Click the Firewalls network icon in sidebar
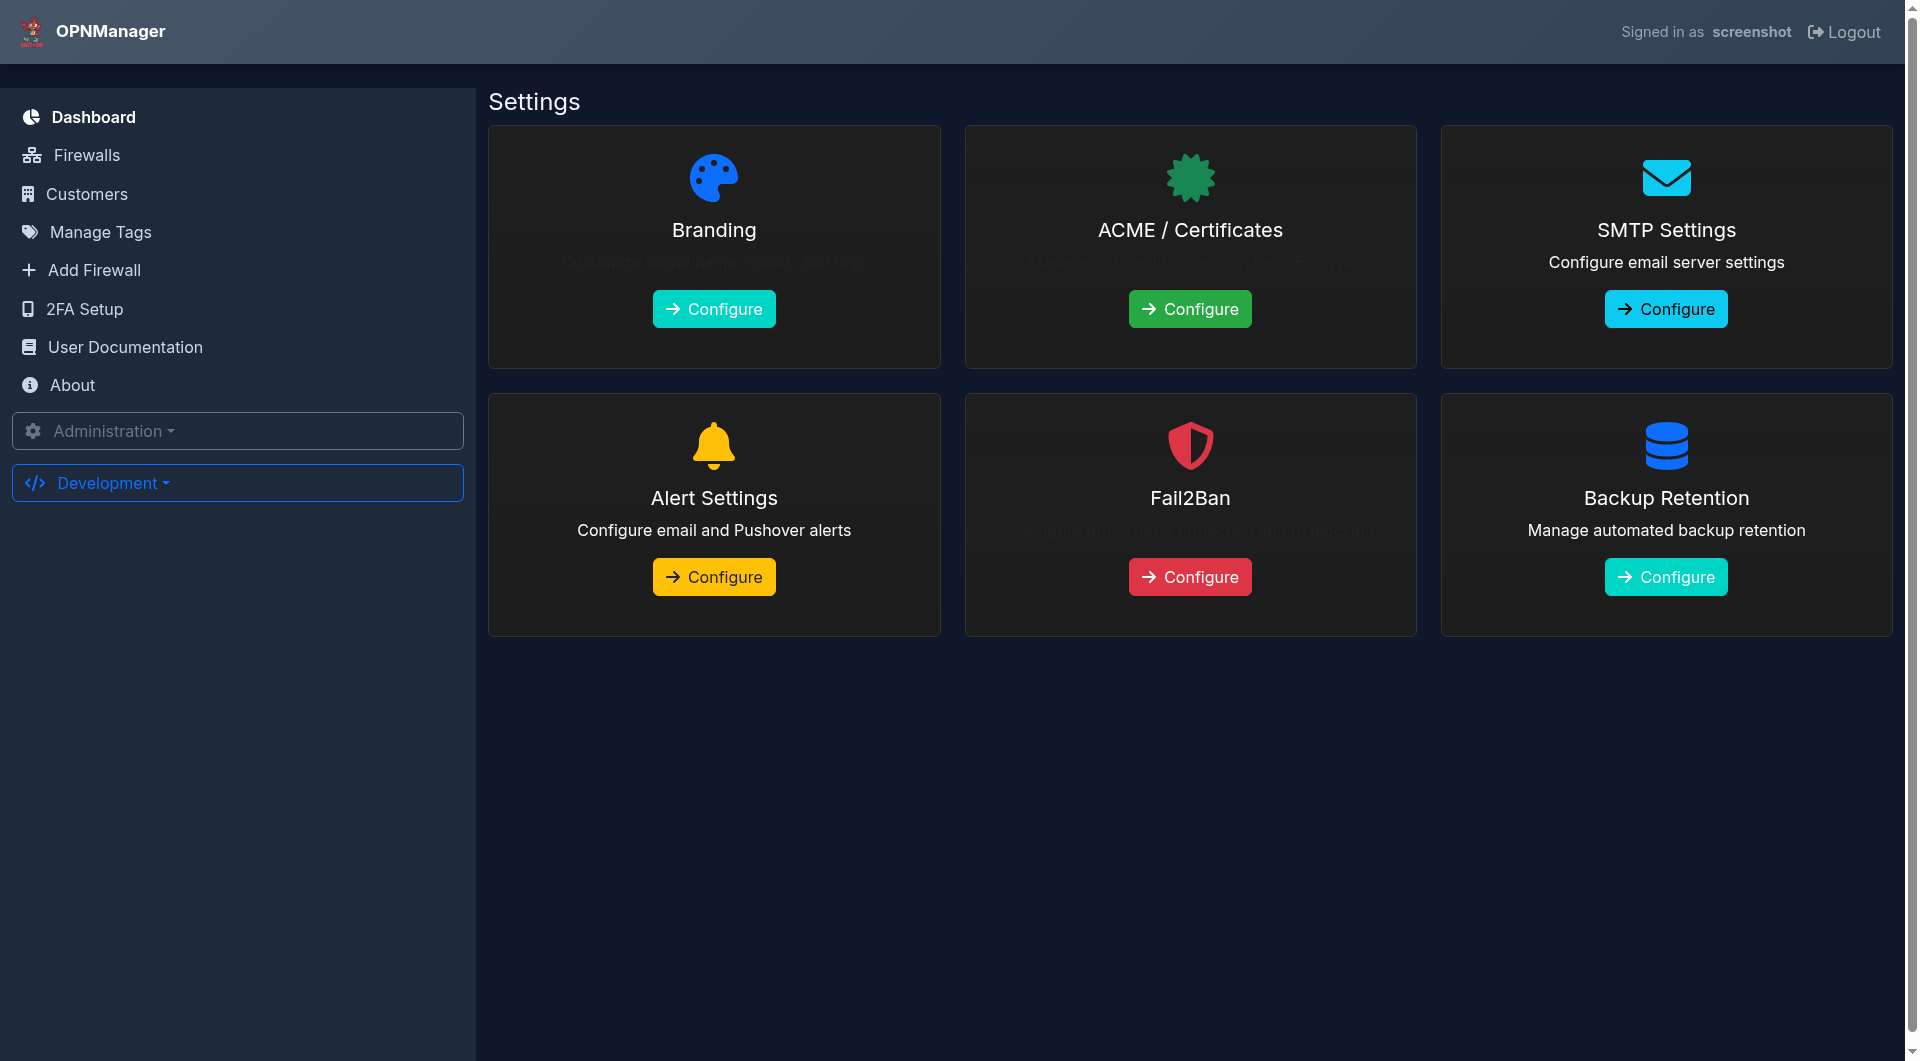This screenshot has height=1061, width=1920. pos(32,156)
